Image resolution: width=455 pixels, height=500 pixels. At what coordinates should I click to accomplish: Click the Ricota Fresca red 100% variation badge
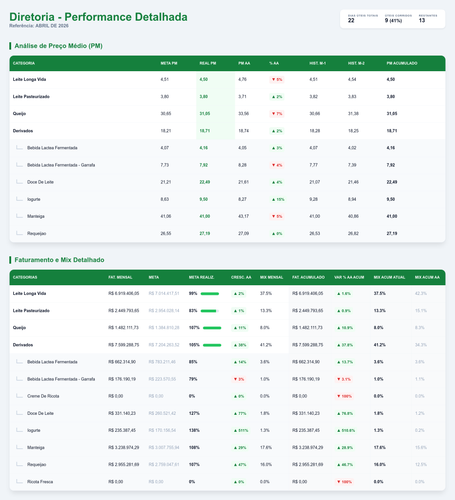click(344, 482)
